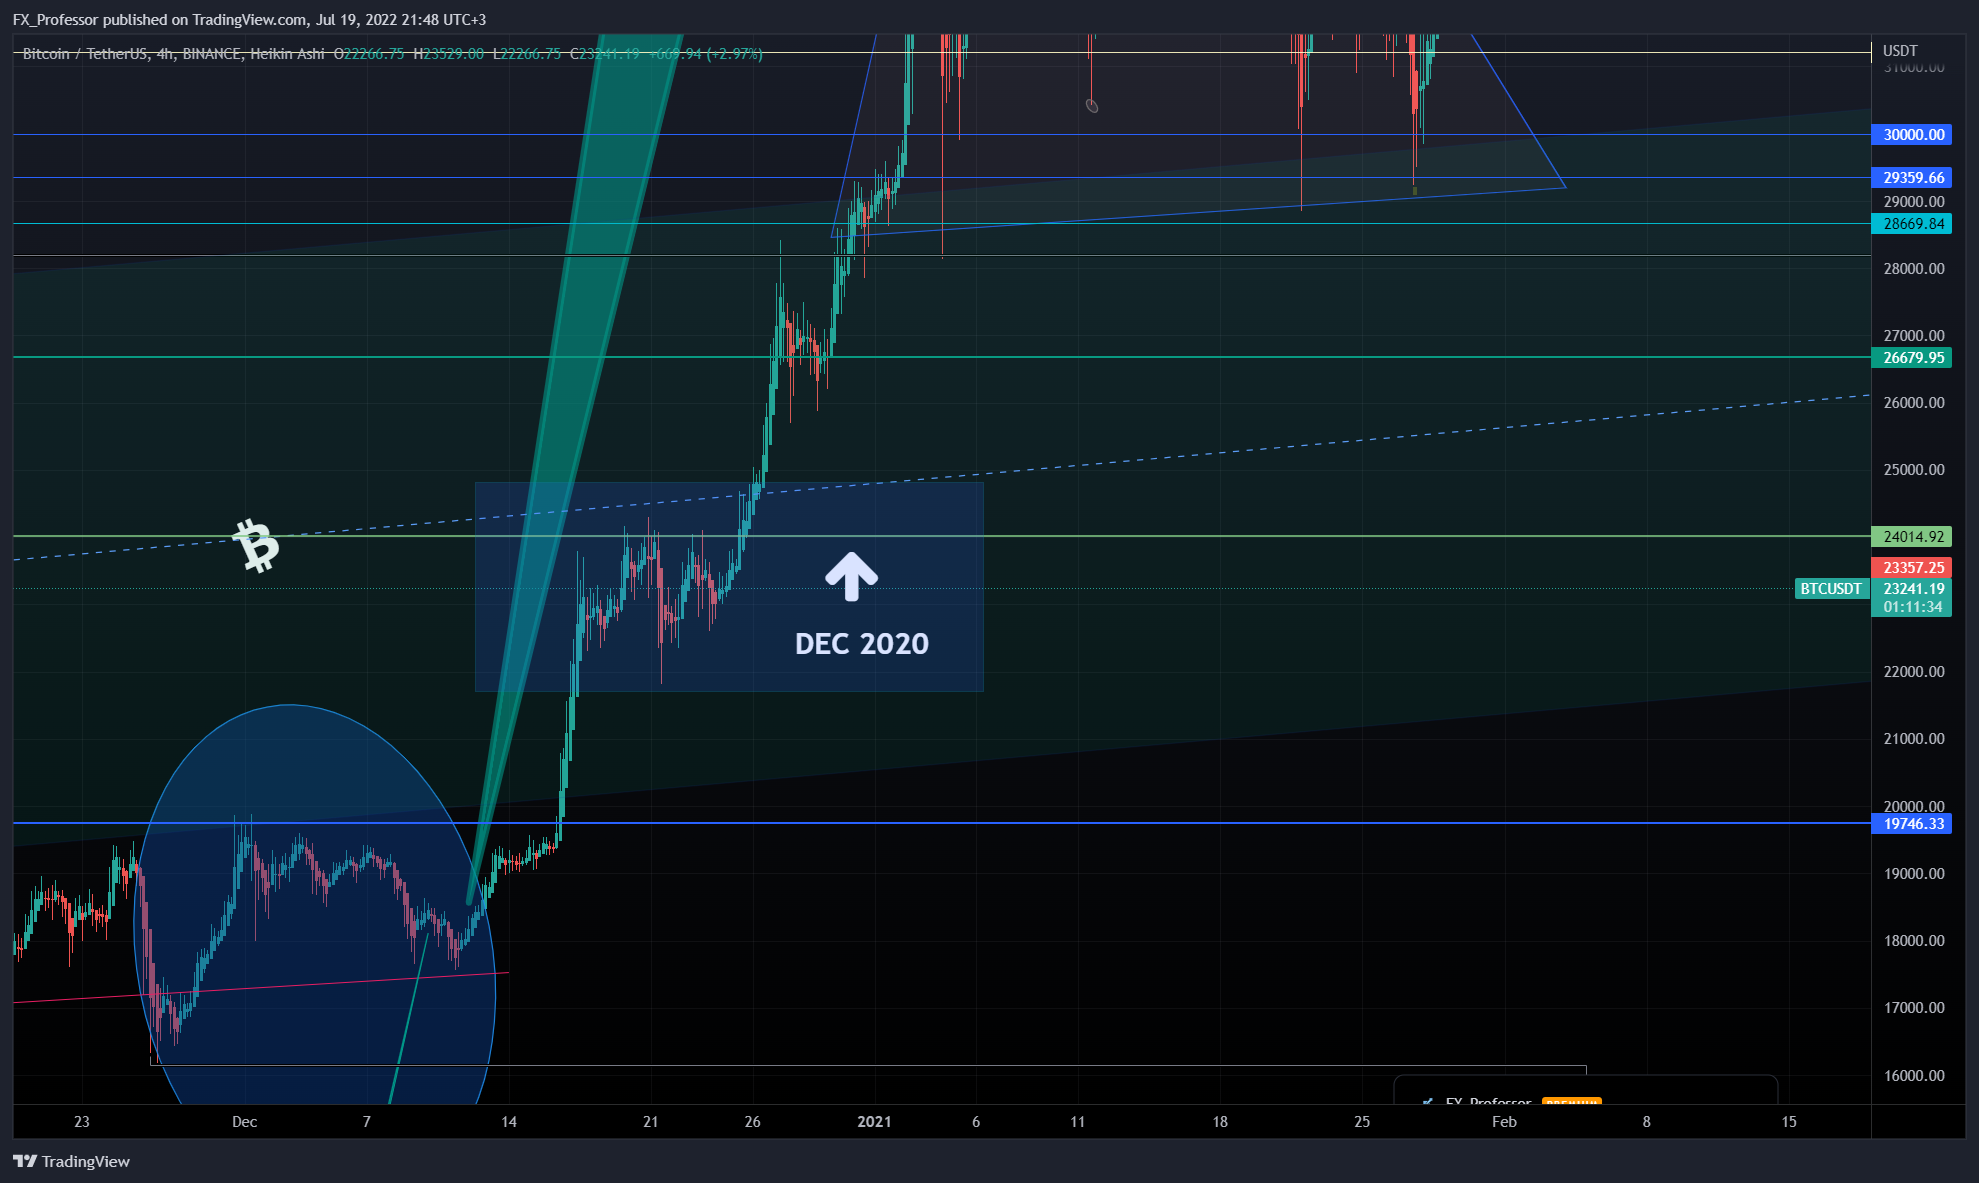
Task: Click the Feb marker on the time axis
Action: coord(1504,1121)
